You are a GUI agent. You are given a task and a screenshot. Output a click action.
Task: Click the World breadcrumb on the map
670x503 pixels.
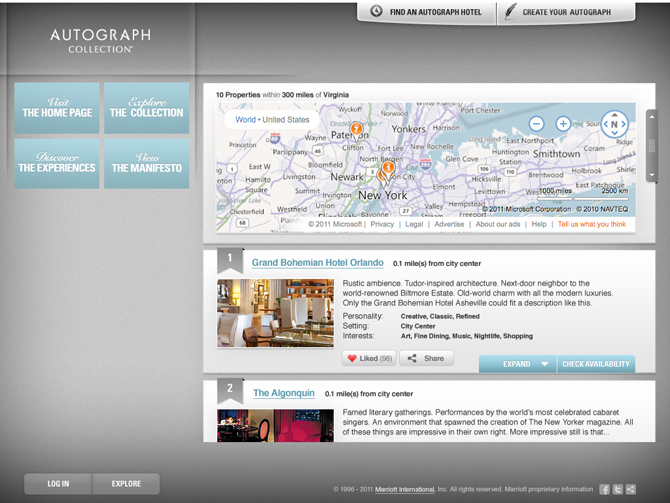(x=245, y=120)
